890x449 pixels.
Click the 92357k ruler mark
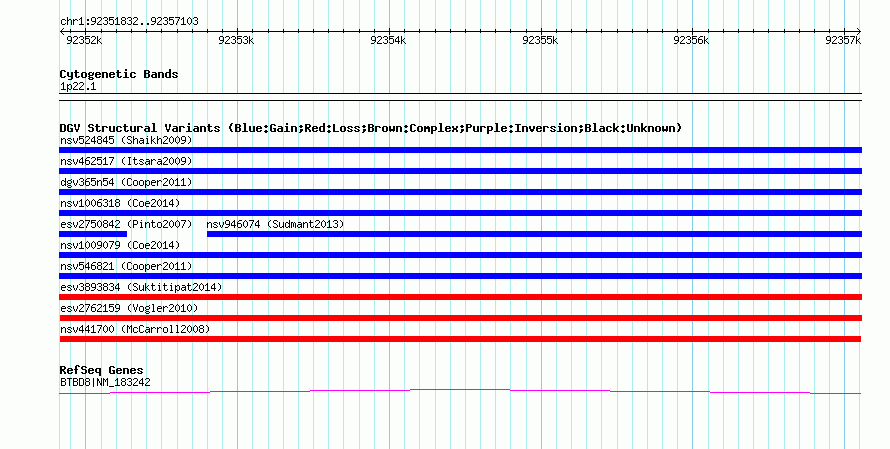click(843, 40)
